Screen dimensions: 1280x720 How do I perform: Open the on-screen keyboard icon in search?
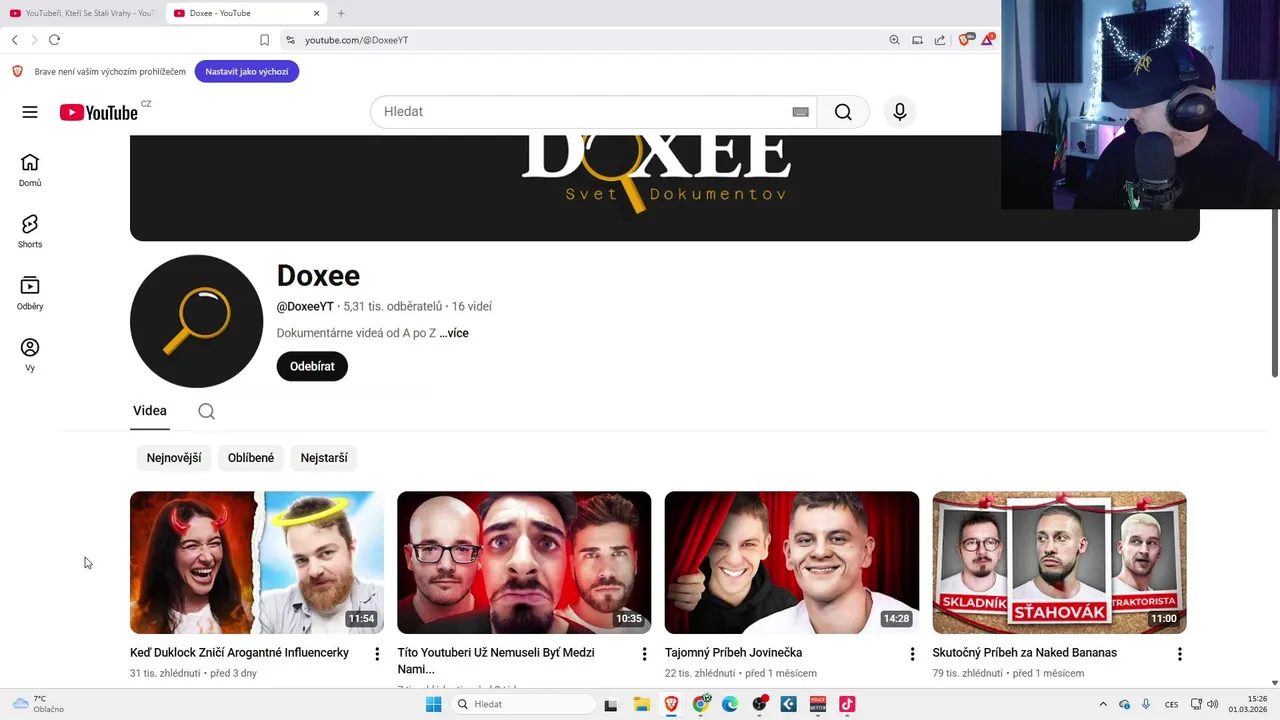click(x=800, y=112)
